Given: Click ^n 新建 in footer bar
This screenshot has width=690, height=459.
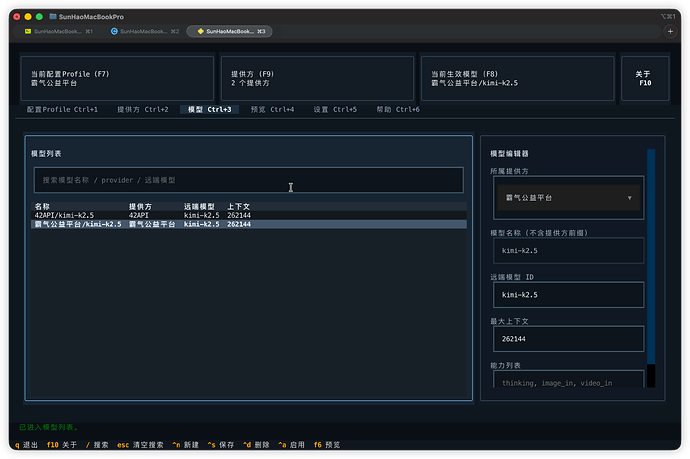Looking at the screenshot, I should (186, 445).
